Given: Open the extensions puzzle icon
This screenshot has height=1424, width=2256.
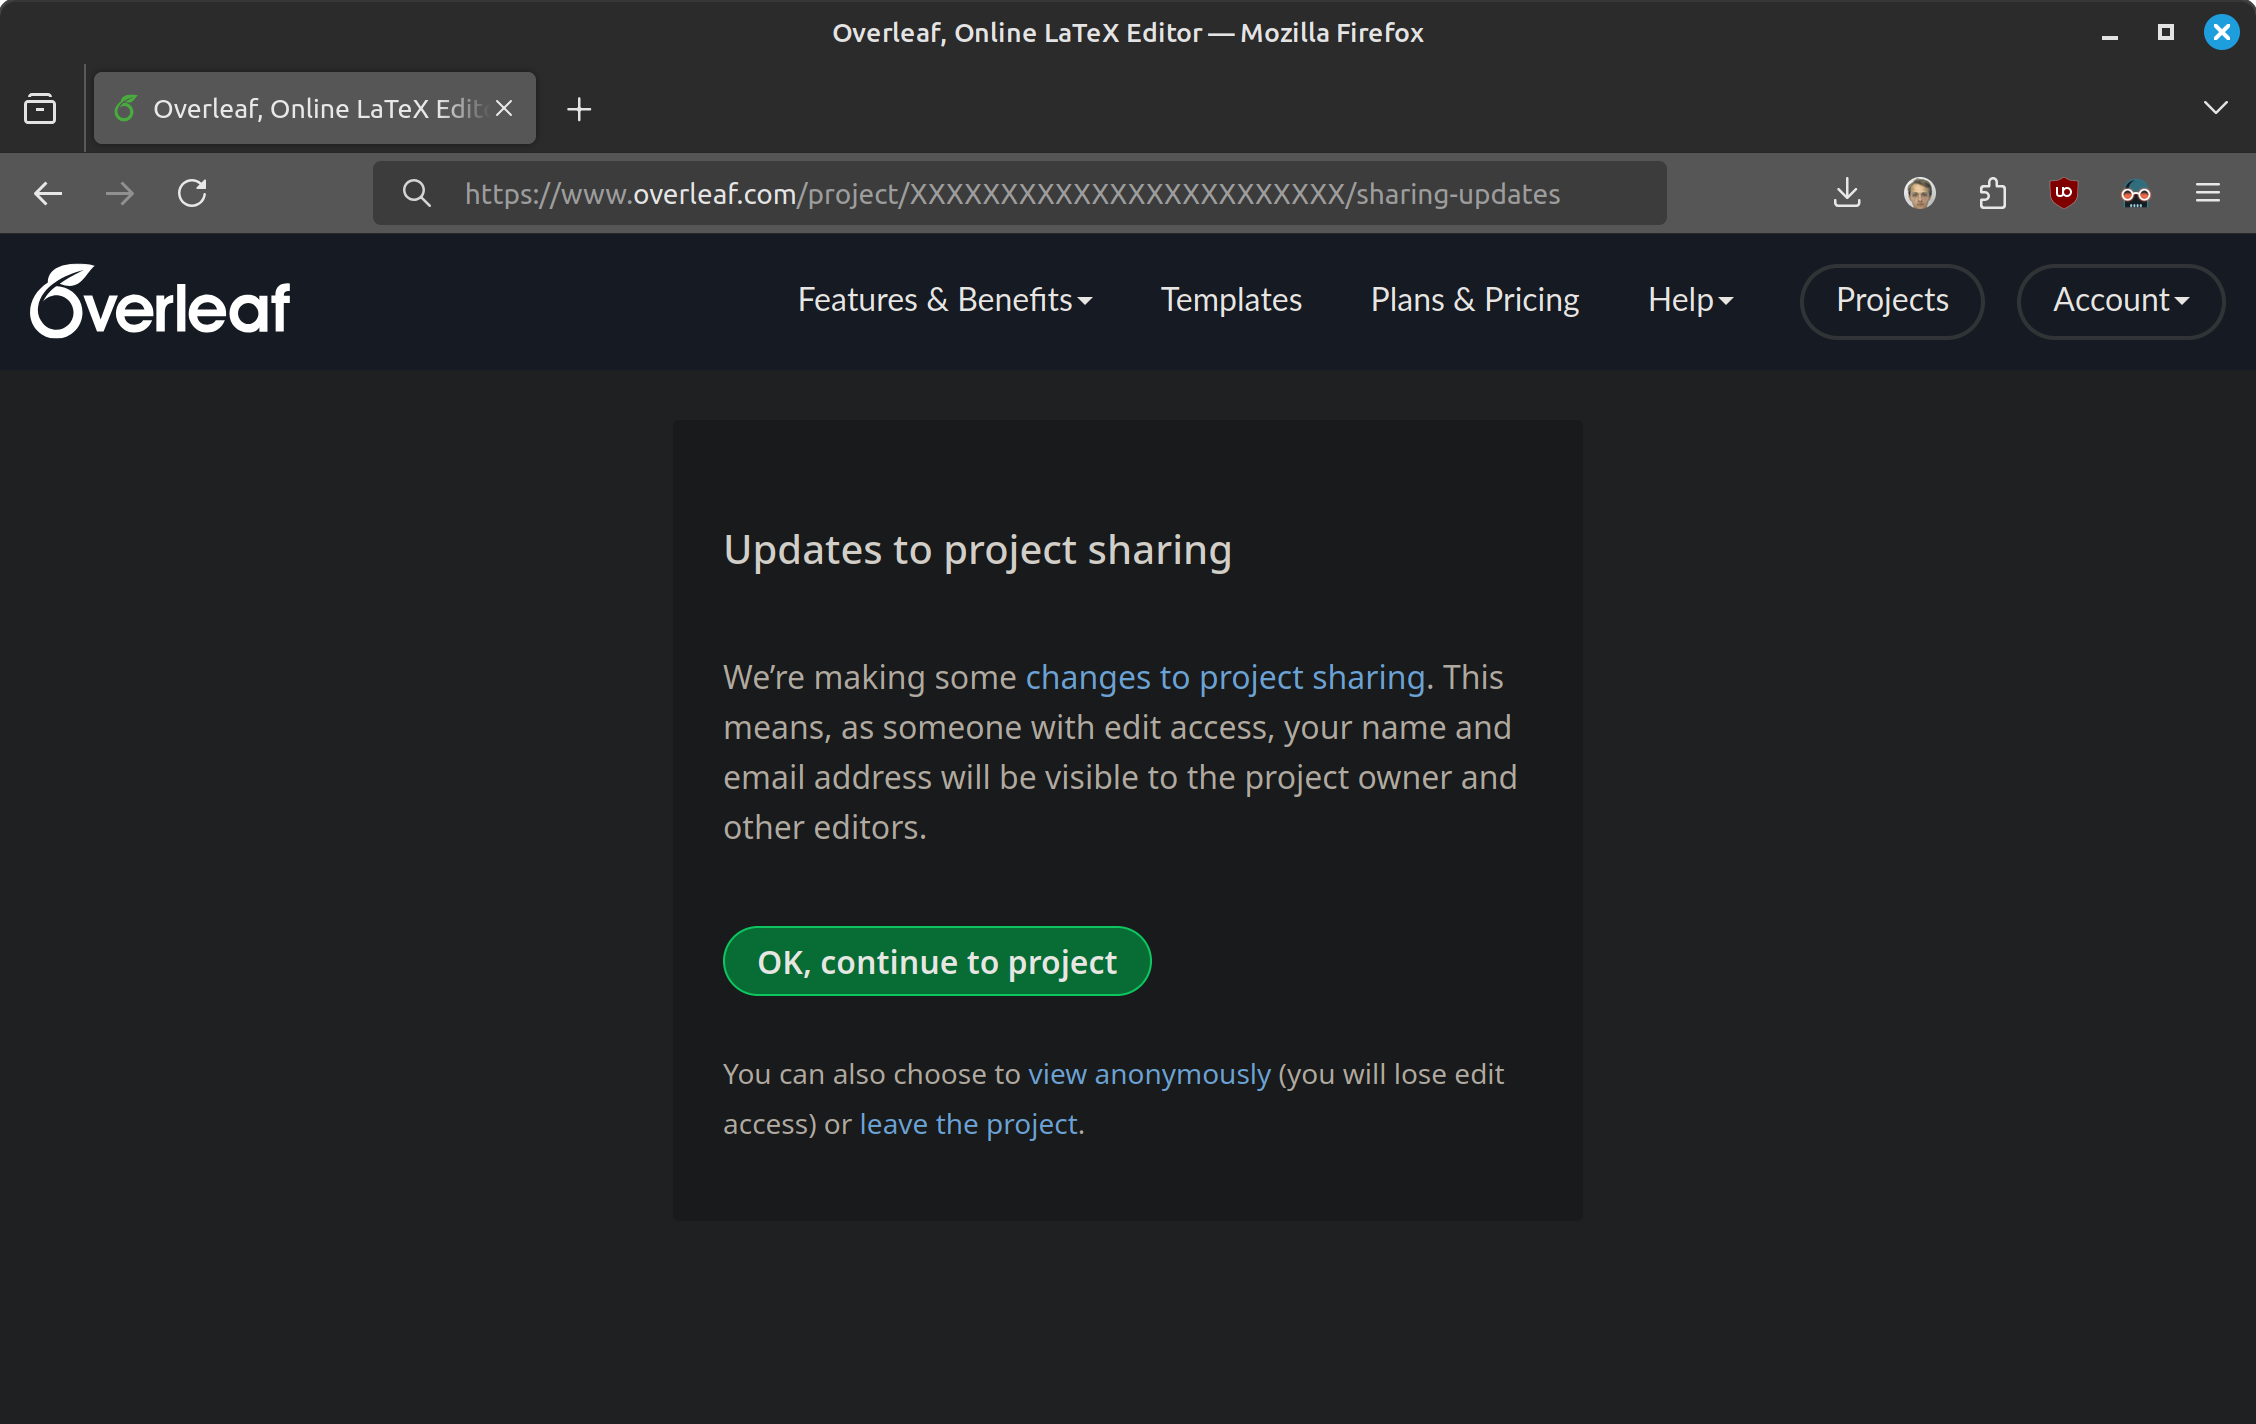Looking at the screenshot, I should (x=1992, y=193).
